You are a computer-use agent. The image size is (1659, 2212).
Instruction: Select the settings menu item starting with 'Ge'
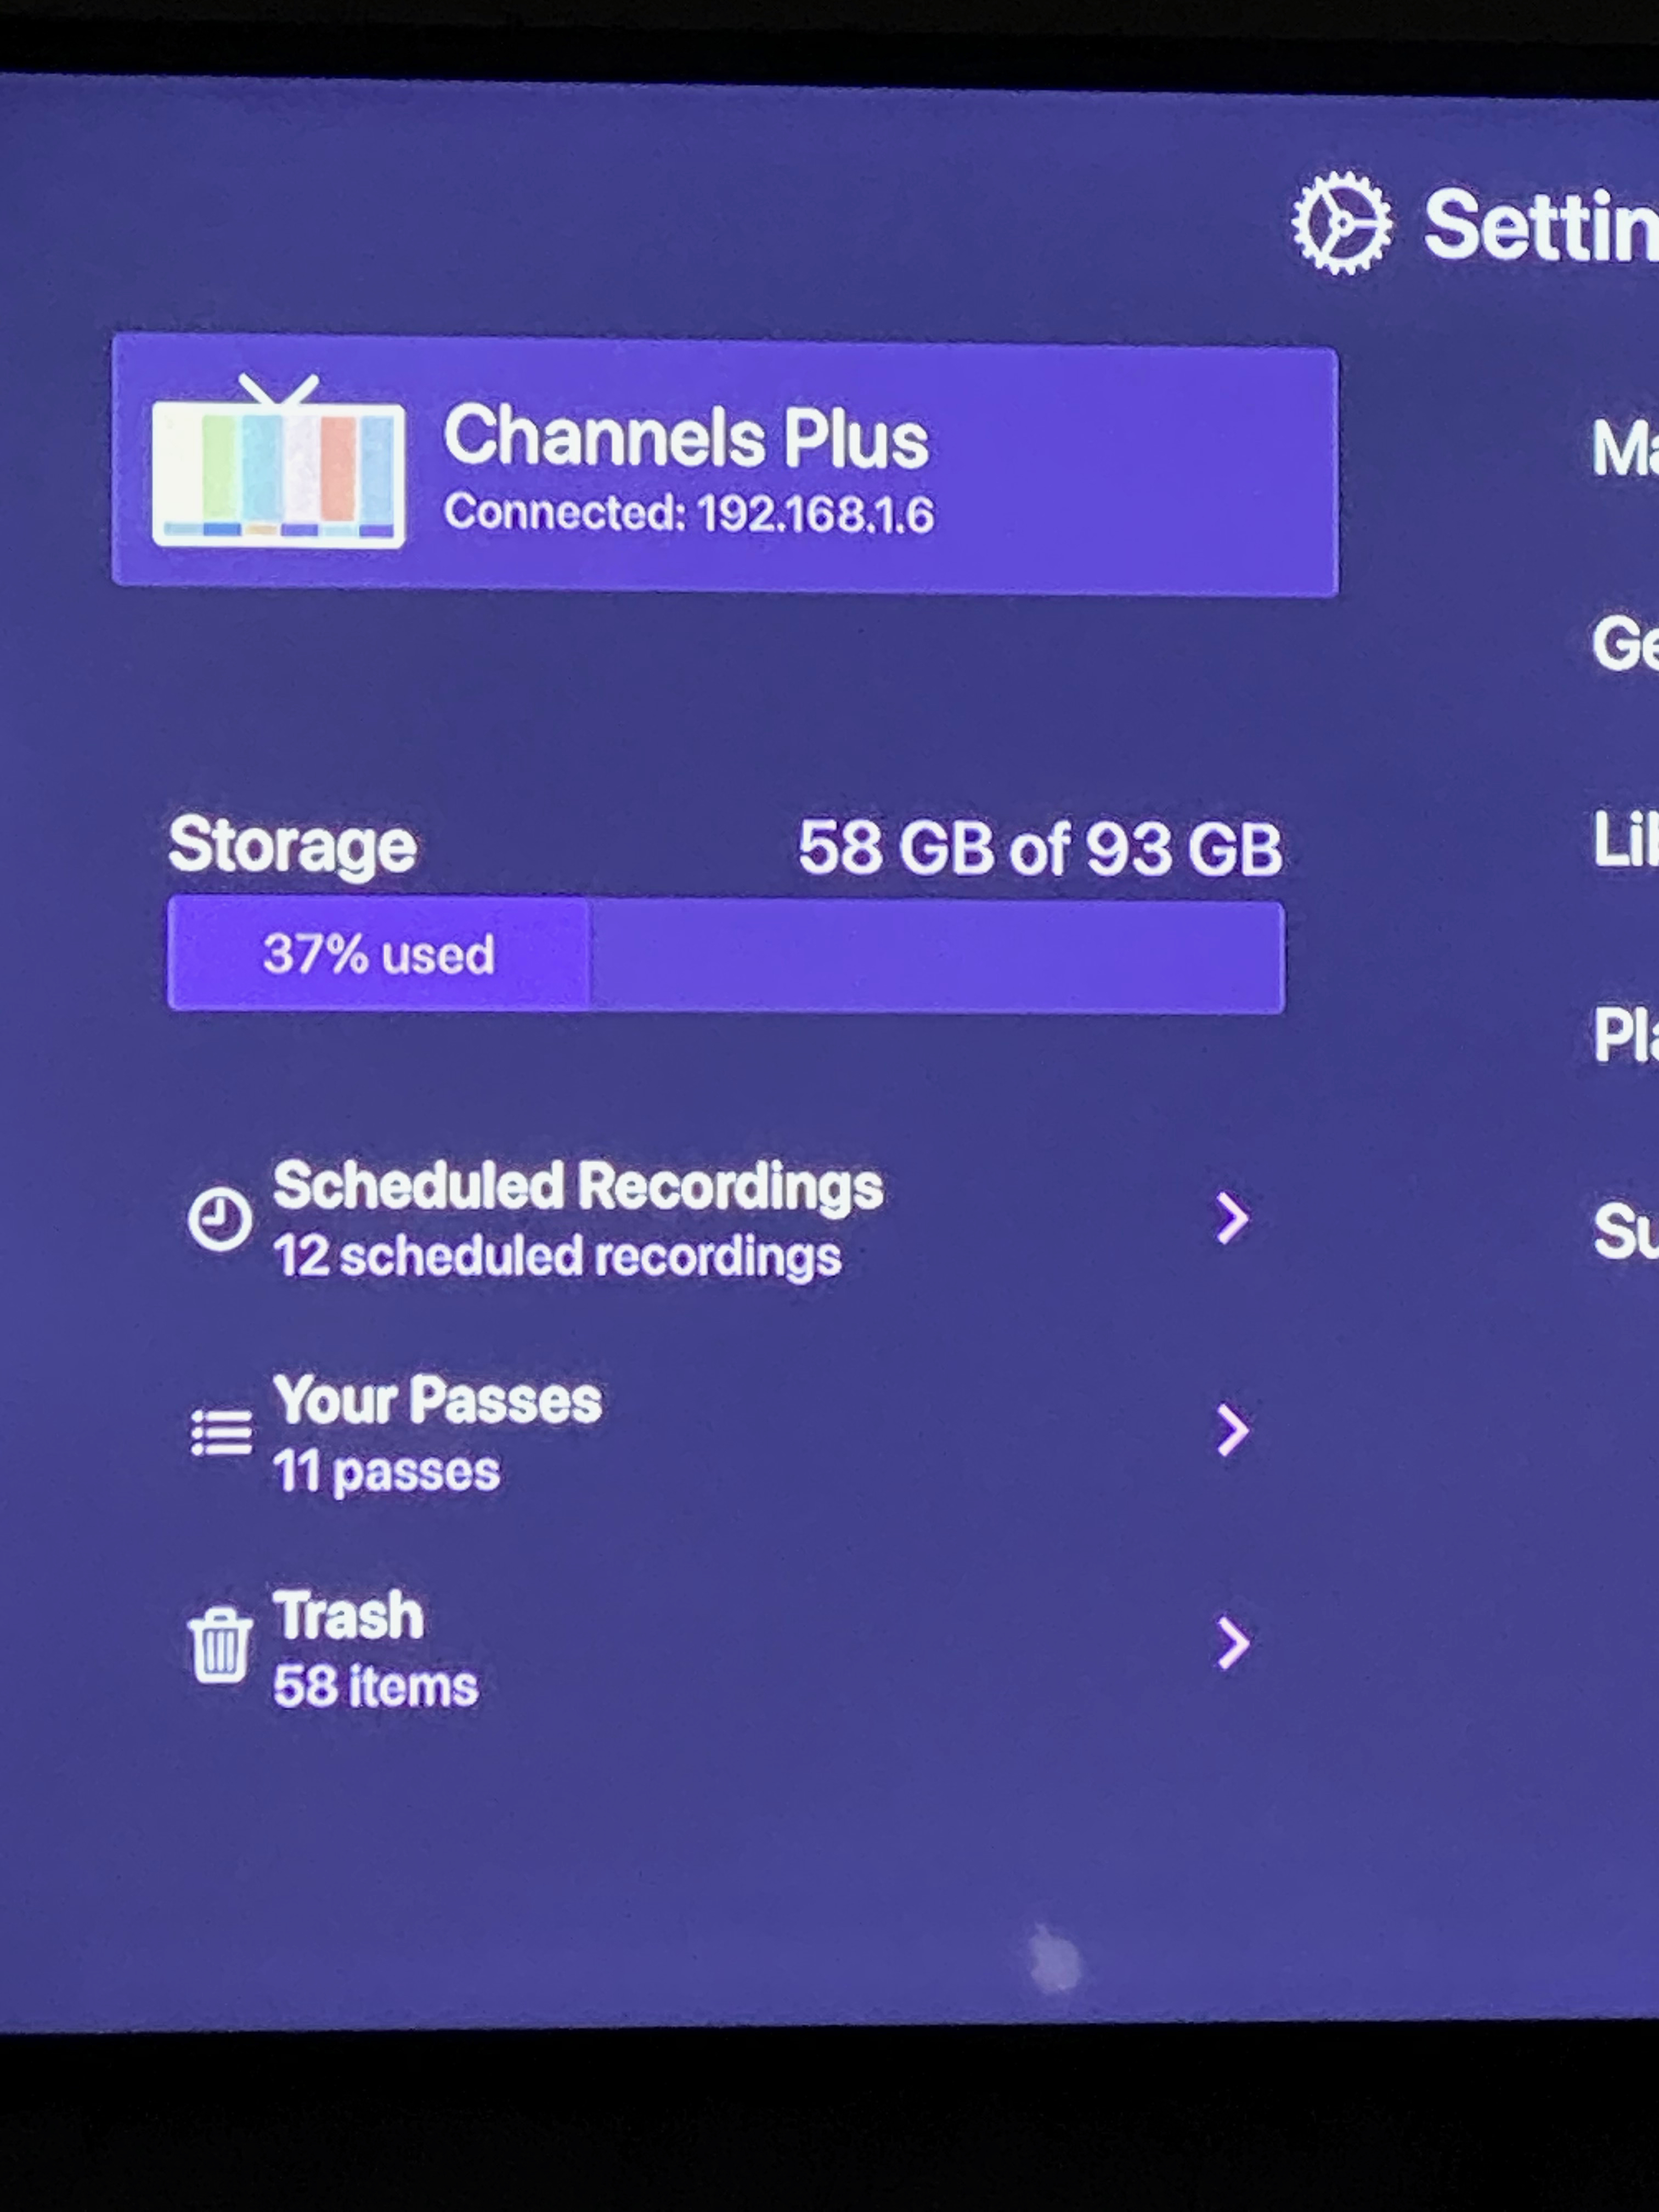coord(1625,643)
